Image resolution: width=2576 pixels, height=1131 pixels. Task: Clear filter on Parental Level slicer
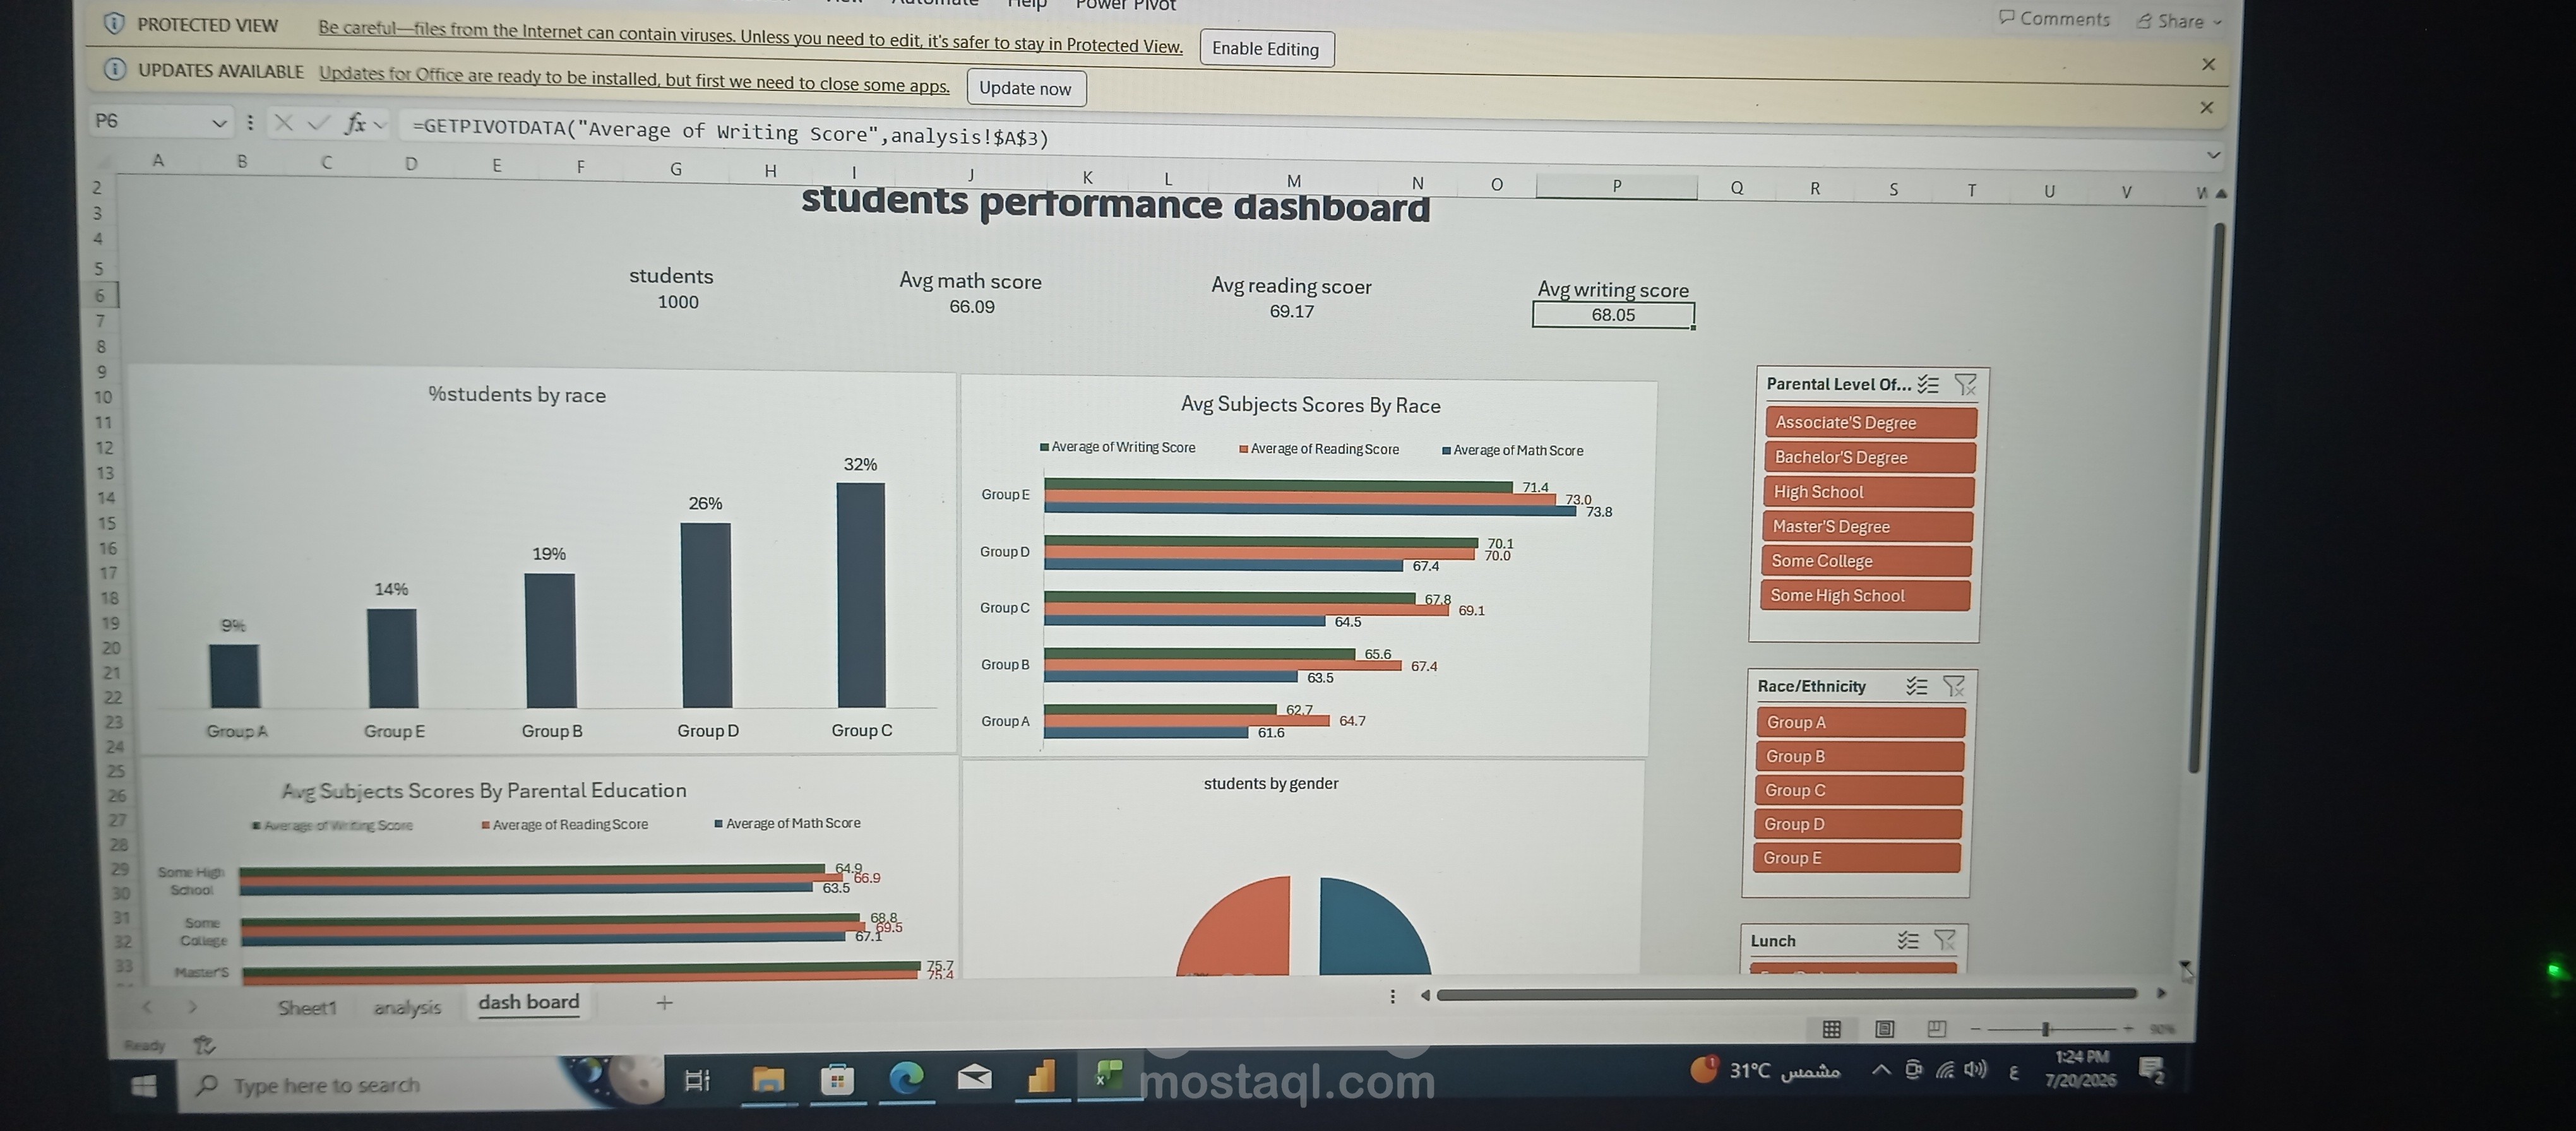coord(1965,384)
